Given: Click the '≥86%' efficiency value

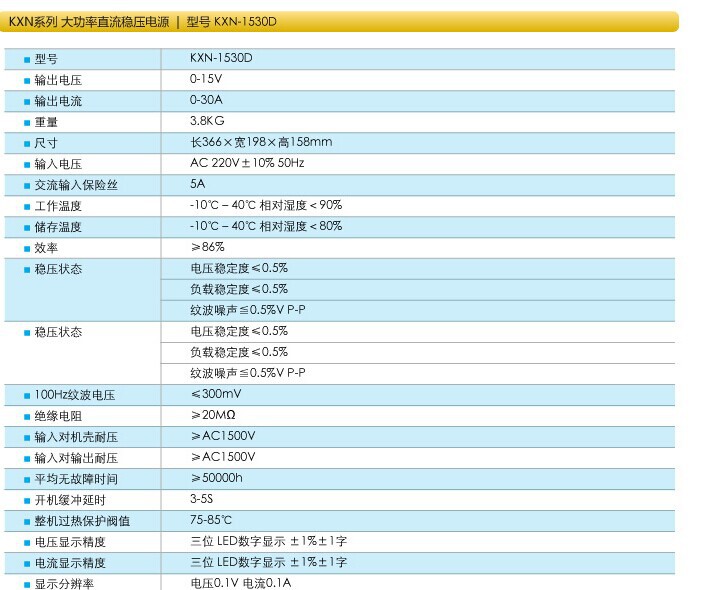Looking at the screenshot, I should [x=208, y=247].
